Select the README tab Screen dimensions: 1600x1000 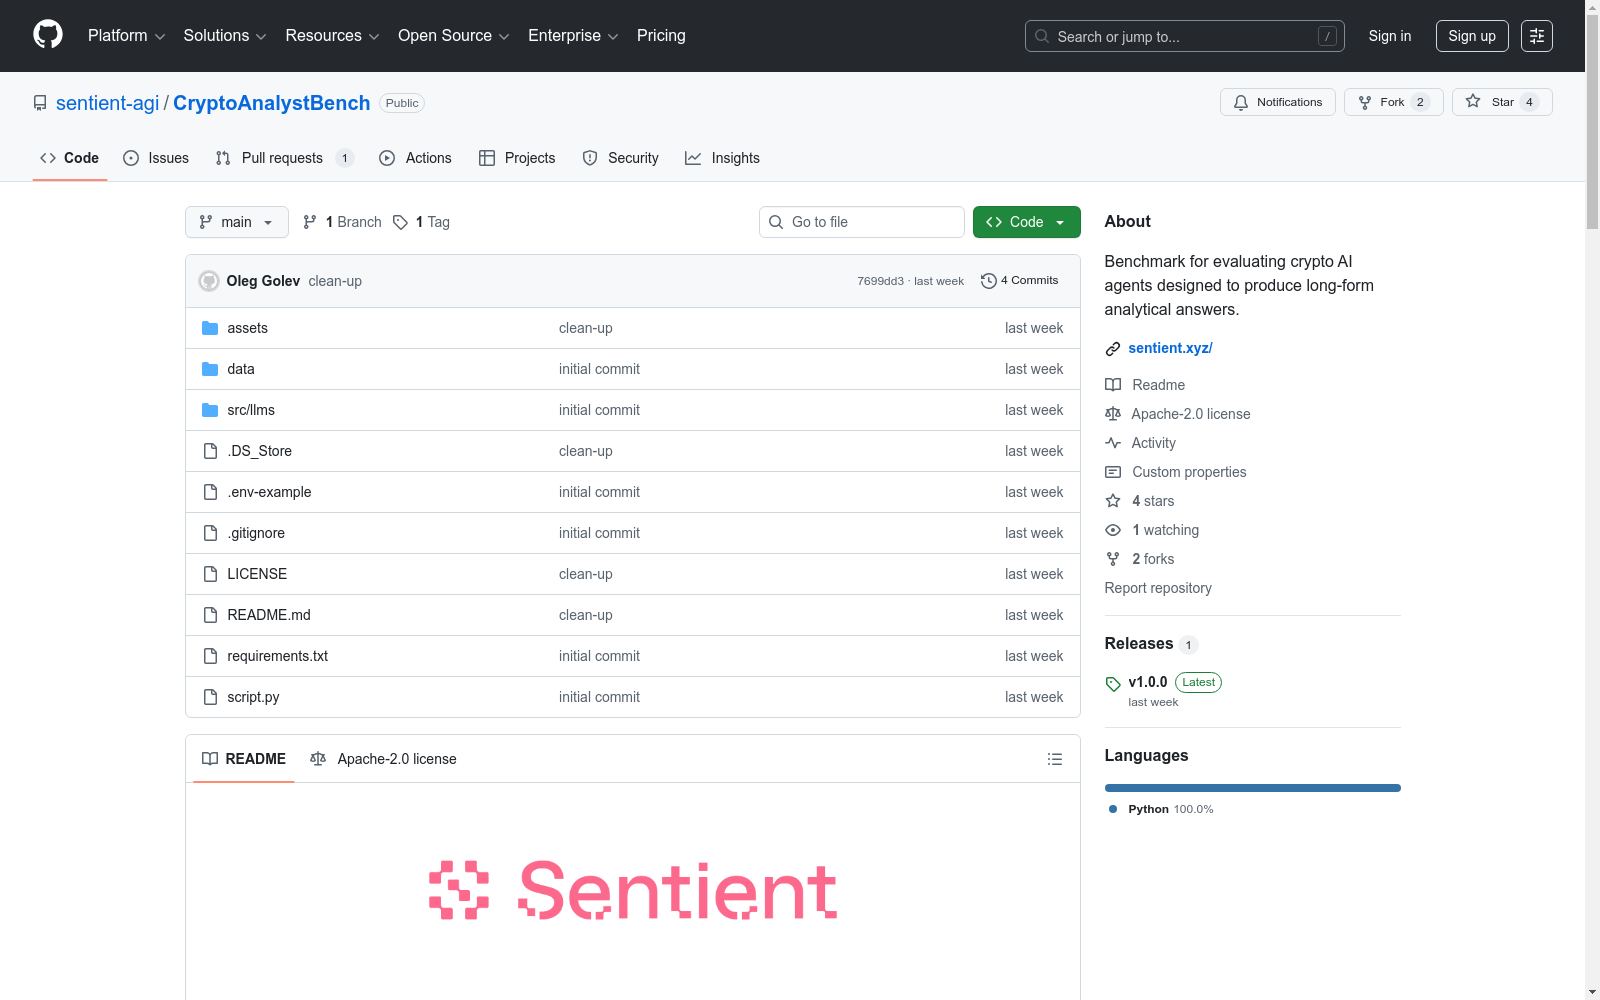click(244, 759)
